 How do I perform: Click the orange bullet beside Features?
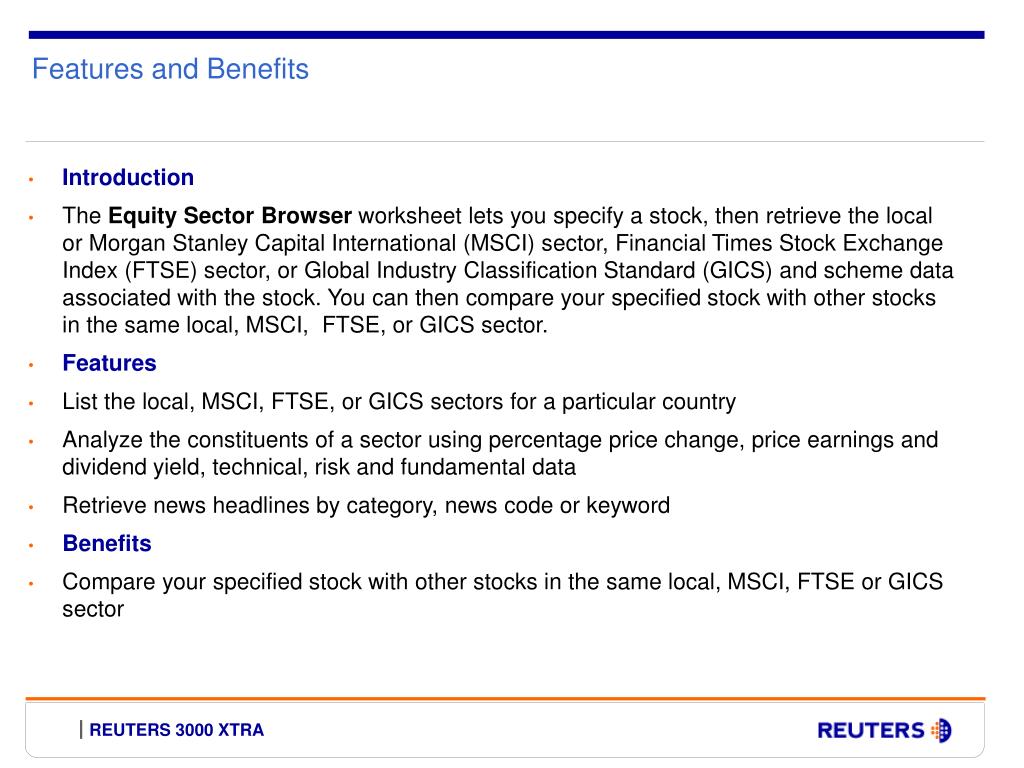[31, 365]
